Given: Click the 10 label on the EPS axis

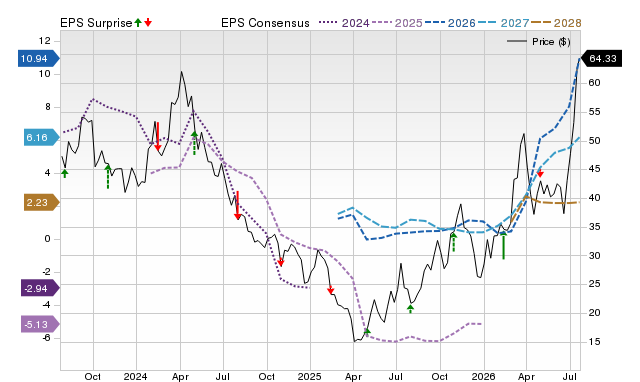Looking at the screenshot, I should (x=44, y=74).
